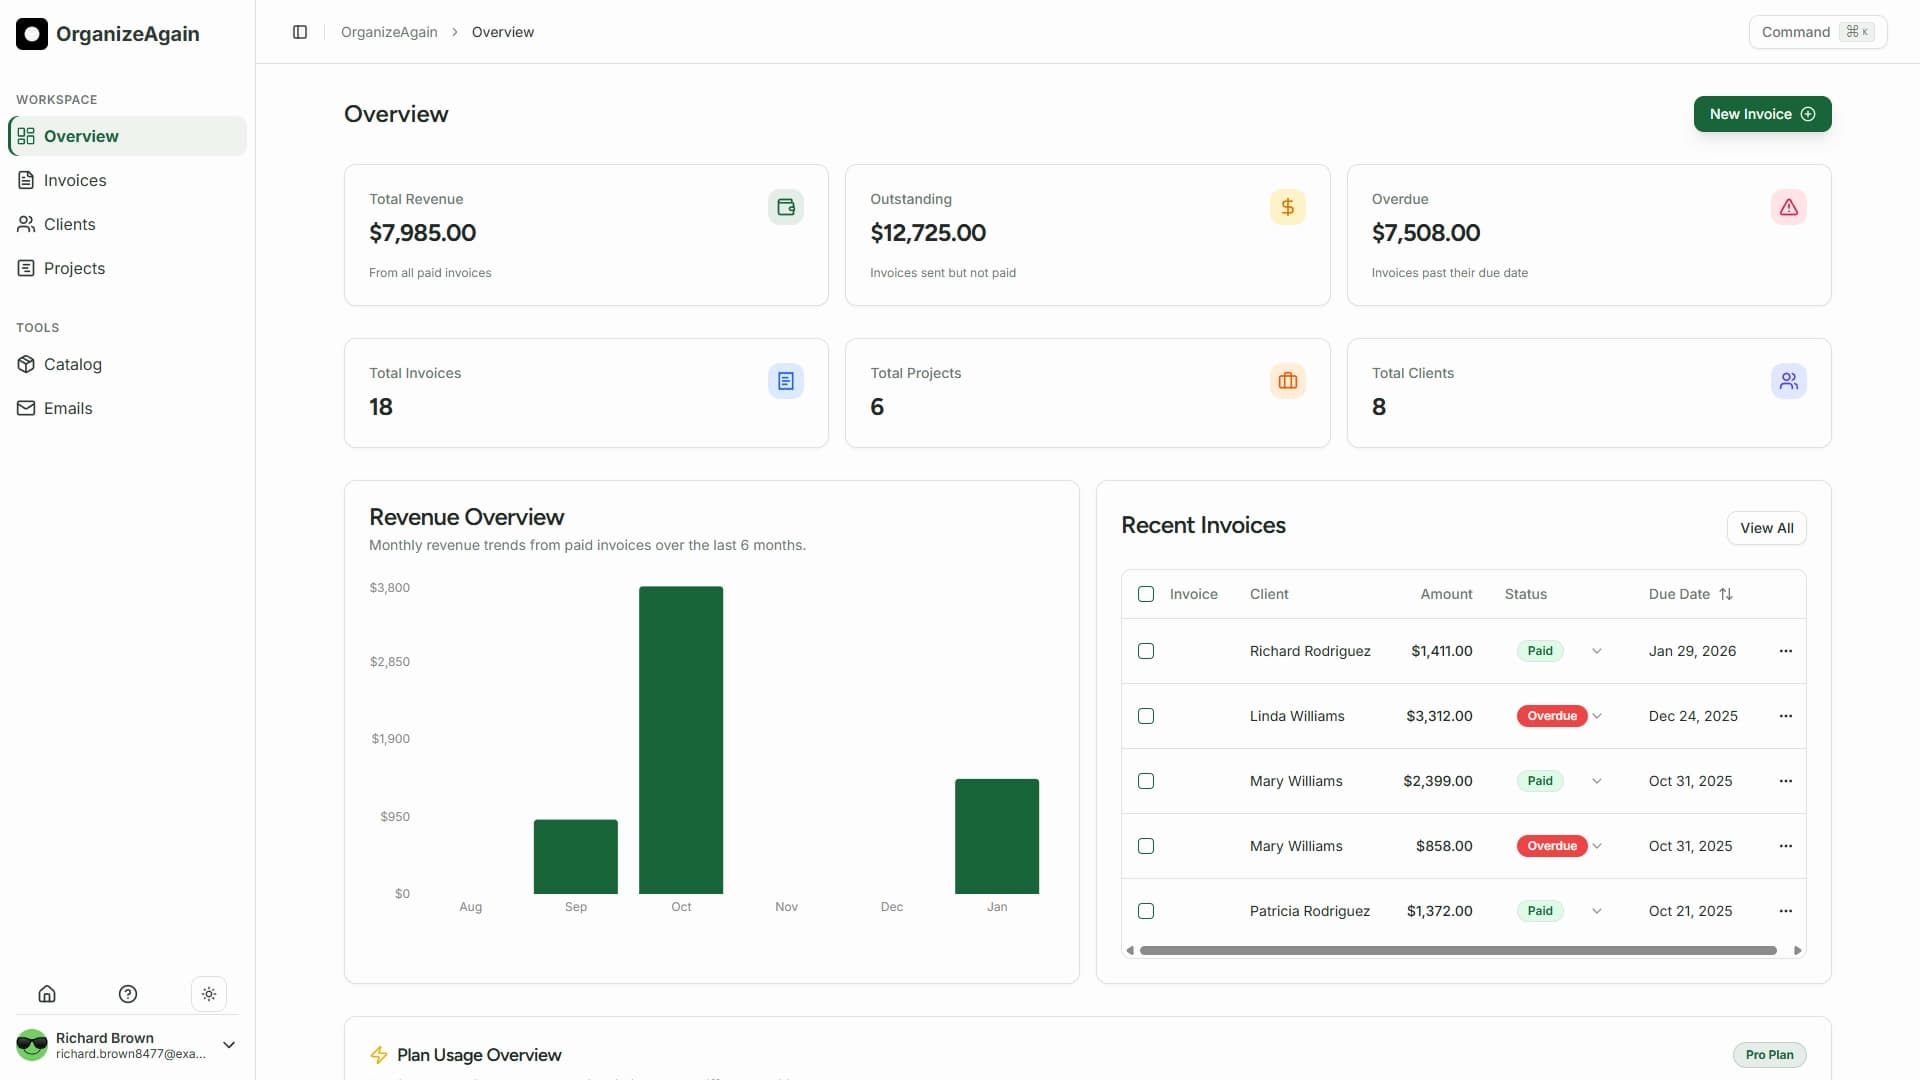Click the invoices table horizontal scrollbar
The image size is (1920, 1080).
click(1458, 951)
